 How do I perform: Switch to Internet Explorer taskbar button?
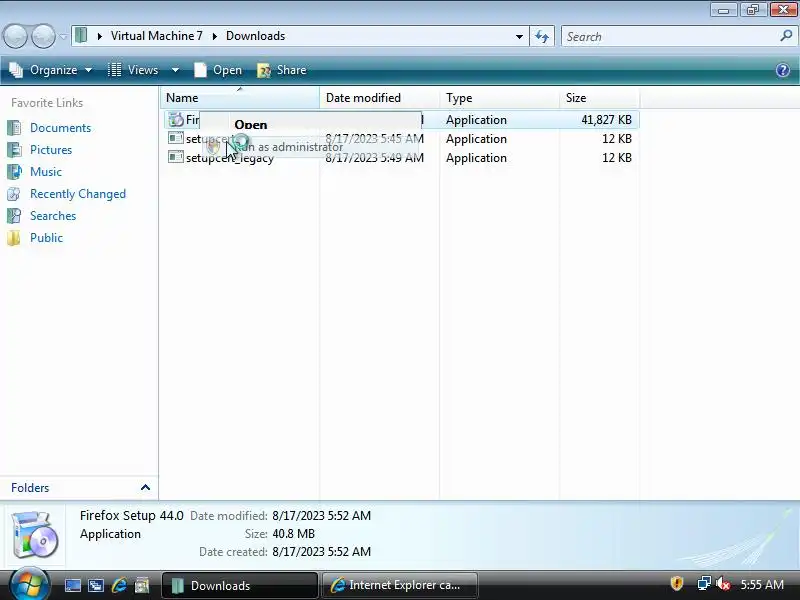[x=399, y=585]
